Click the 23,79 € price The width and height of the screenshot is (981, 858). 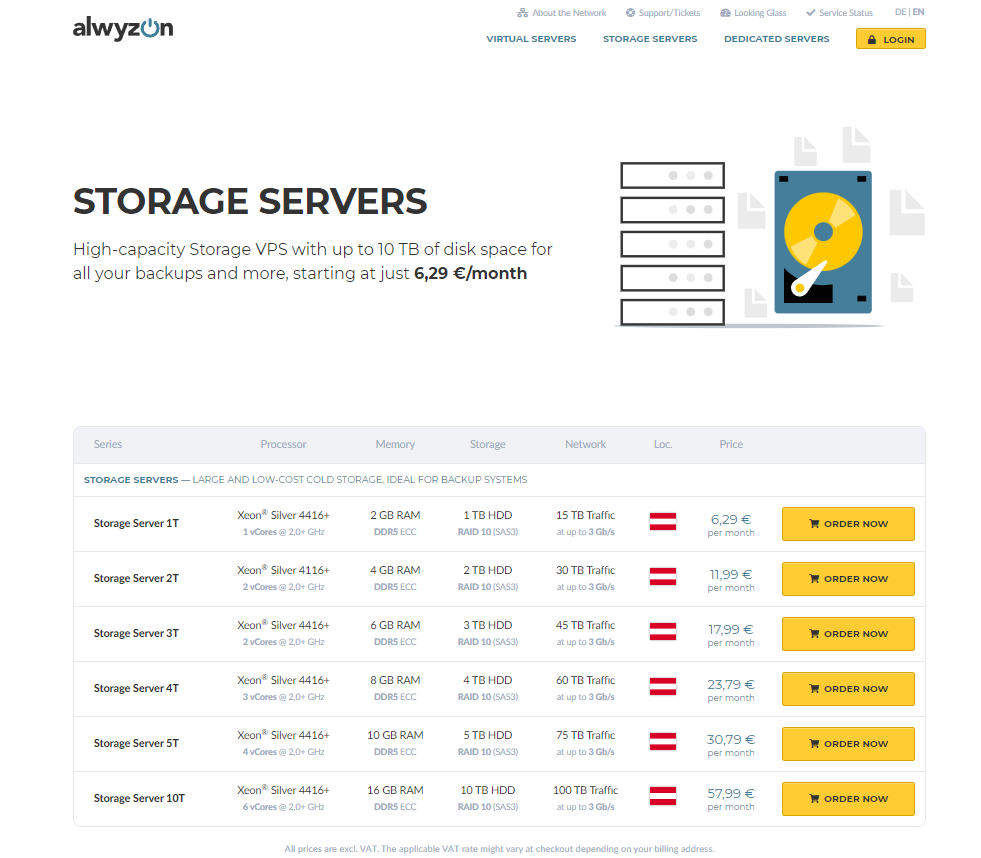731,685
